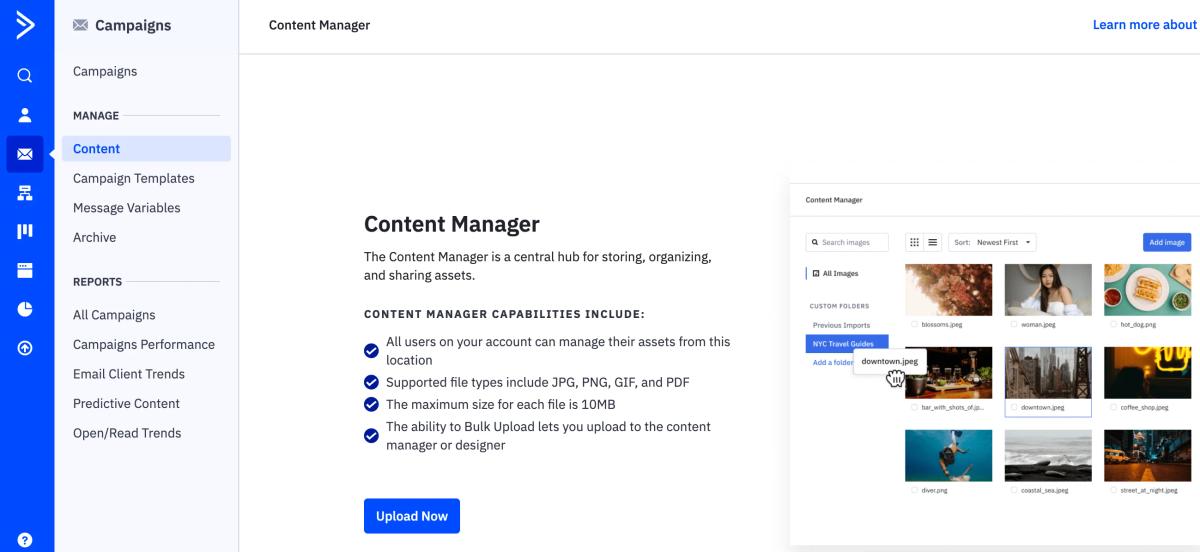1200x552 pixels.
Task: Open Automations from the flowchart icon
Action: [x=25, y=193]
